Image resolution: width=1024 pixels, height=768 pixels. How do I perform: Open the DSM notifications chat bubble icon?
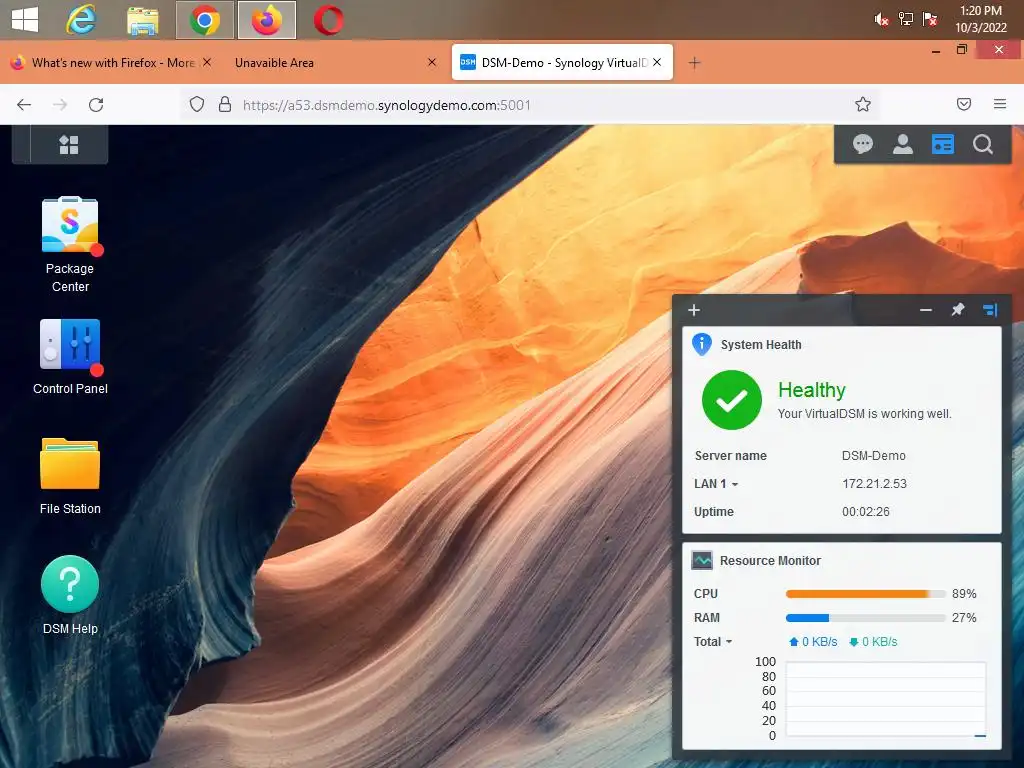point(863,144)
